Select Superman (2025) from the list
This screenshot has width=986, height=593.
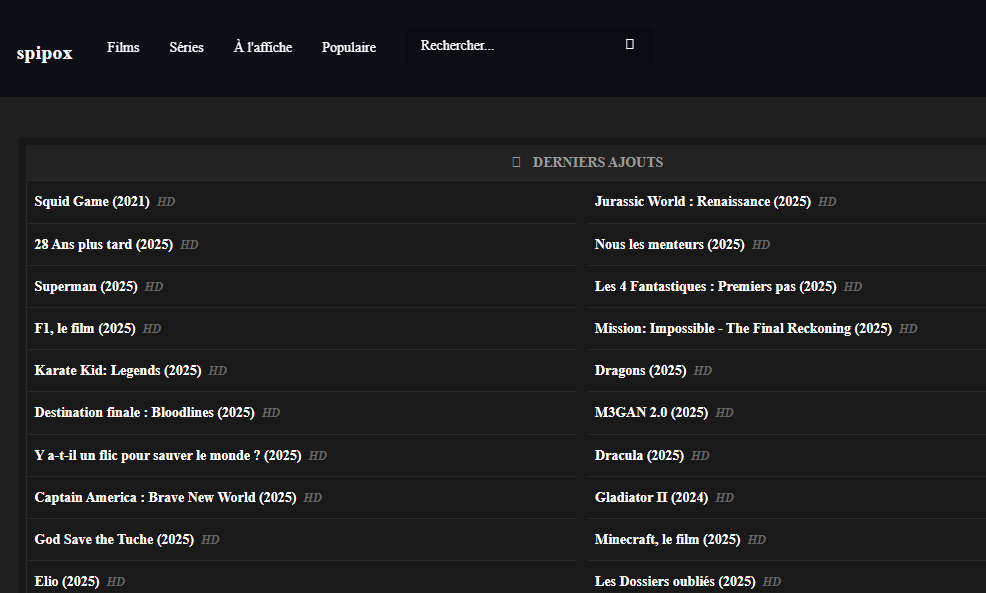86,287
